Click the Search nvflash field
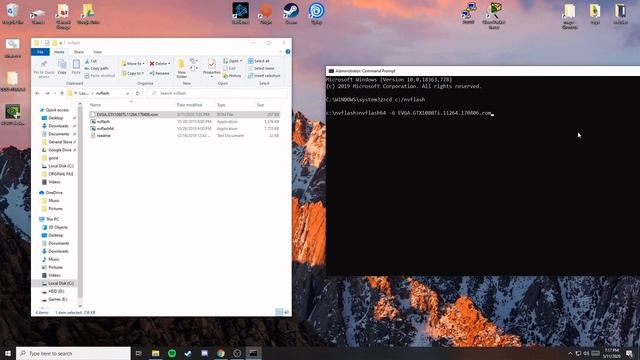Image resolution: width=640 pixels, height=360 pixels. (217, 93)
